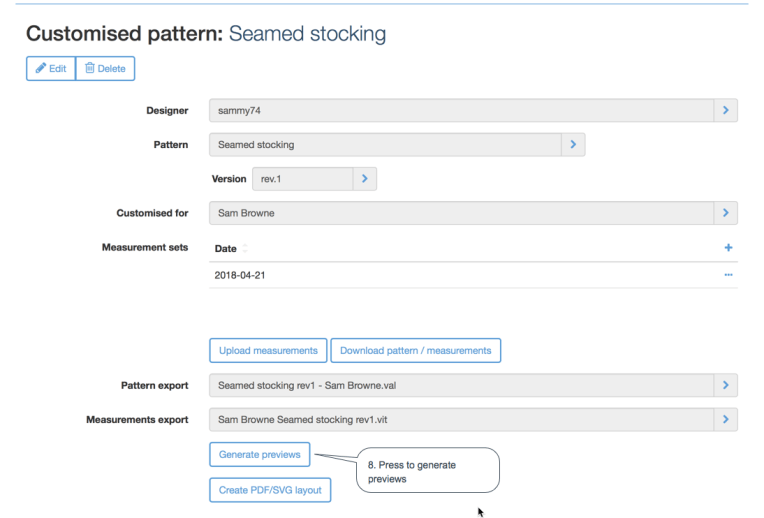Open the Customised for chevron button
This screenshot has height=518, width=764.
click(726, 213)
